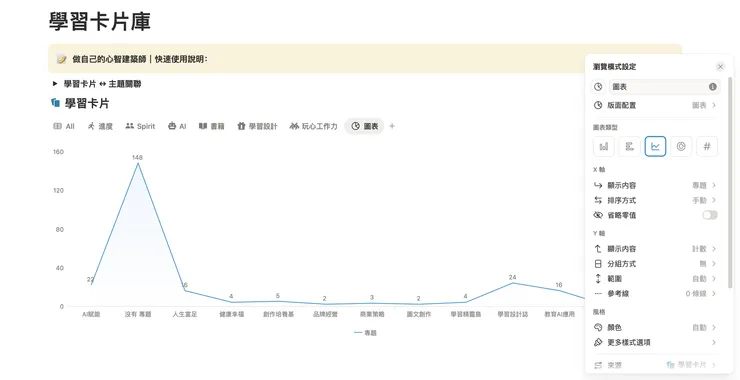Open 更多樣式選項 style options
740x380 pixels.
coord(655,342)
